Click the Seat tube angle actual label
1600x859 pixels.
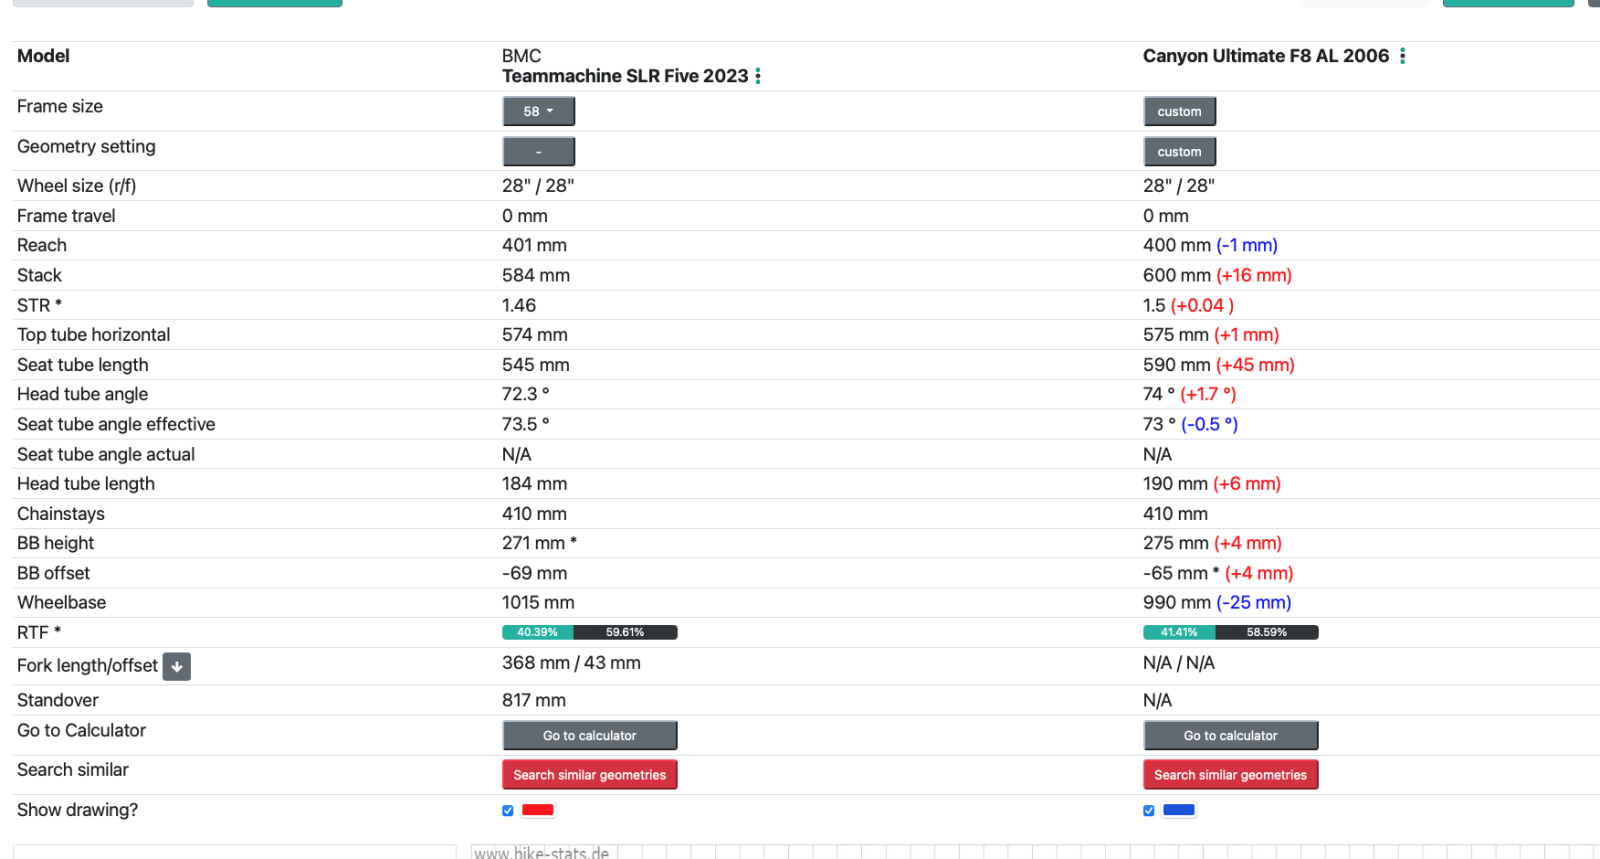pyautogui.click(x=106, y=454)
